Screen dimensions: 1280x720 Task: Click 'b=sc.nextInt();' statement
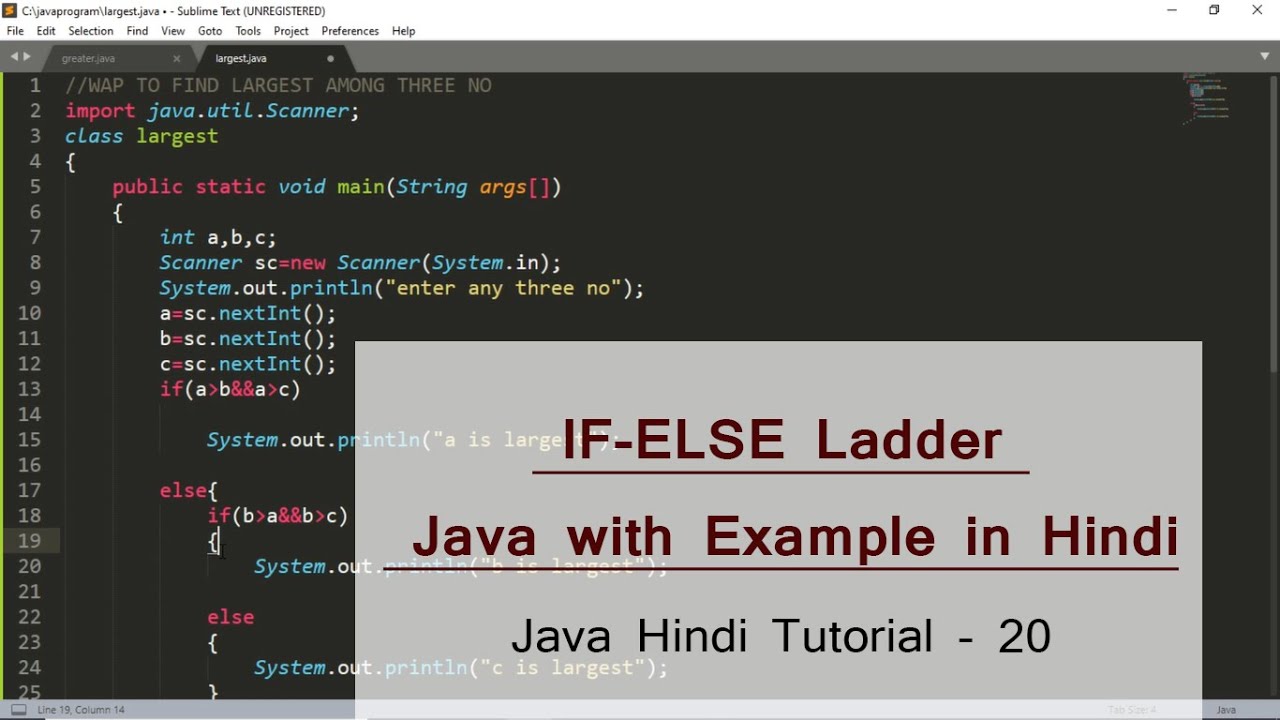[248, 339]
